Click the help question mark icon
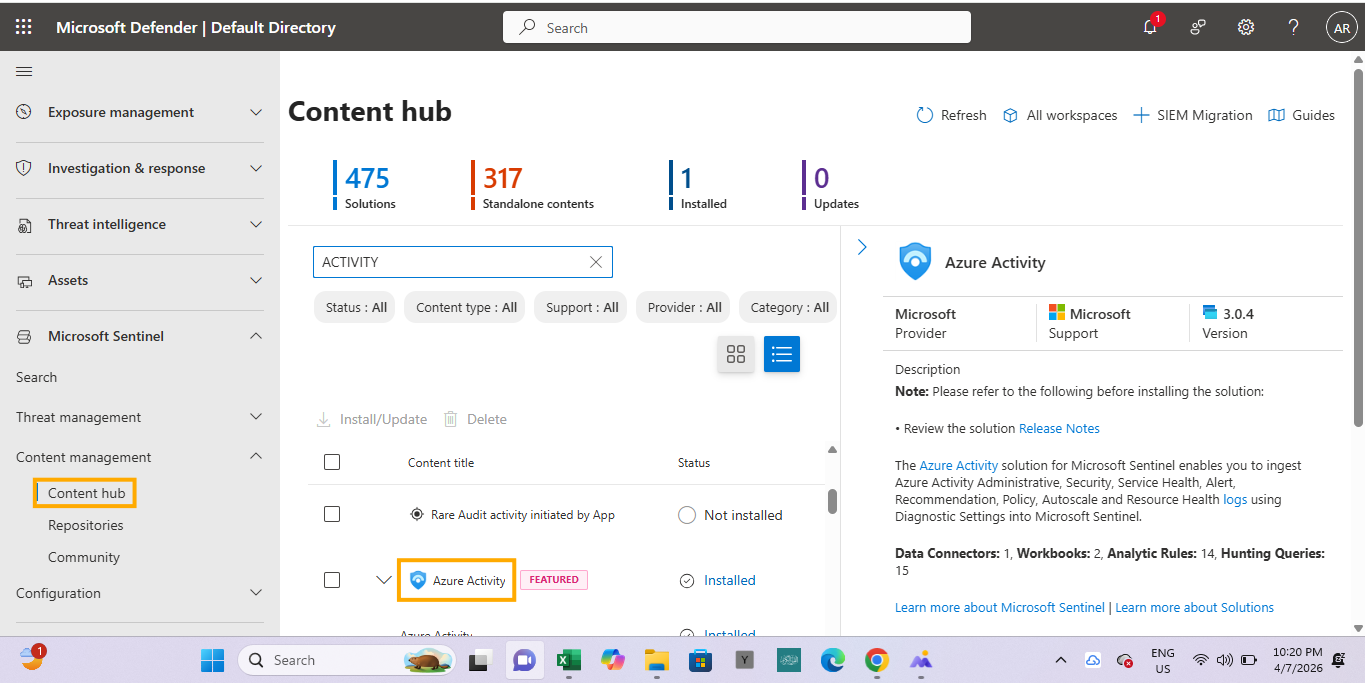This screenshot has height=683, width=1365. (x=1293, y=28)
